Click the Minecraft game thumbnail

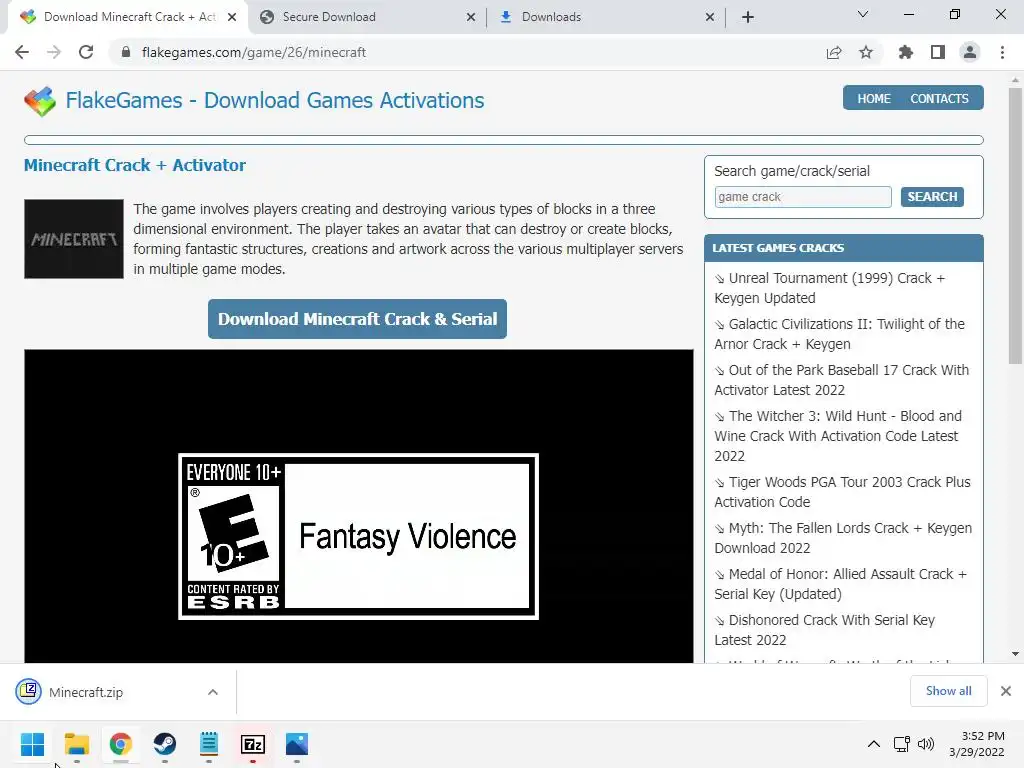pyautogui.click(x=74, y=239)
